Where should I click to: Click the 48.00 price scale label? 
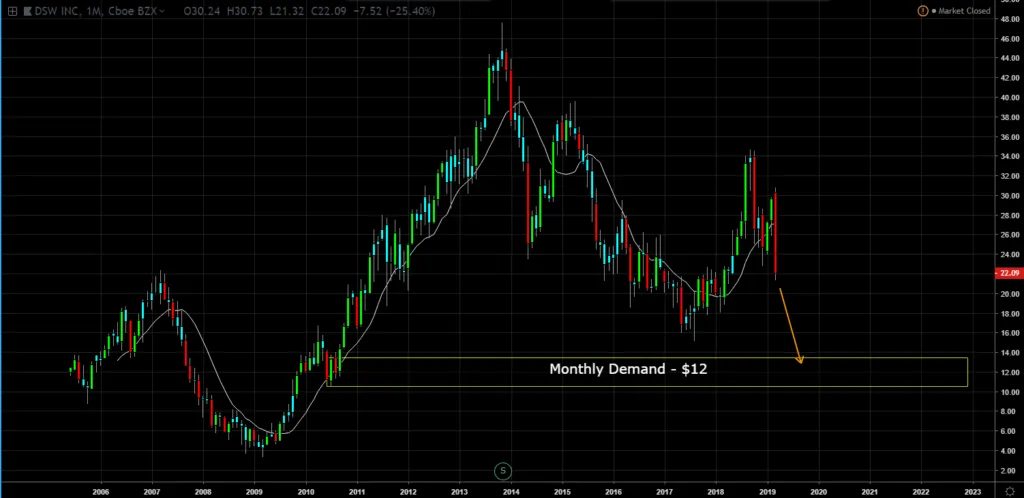1009,20
